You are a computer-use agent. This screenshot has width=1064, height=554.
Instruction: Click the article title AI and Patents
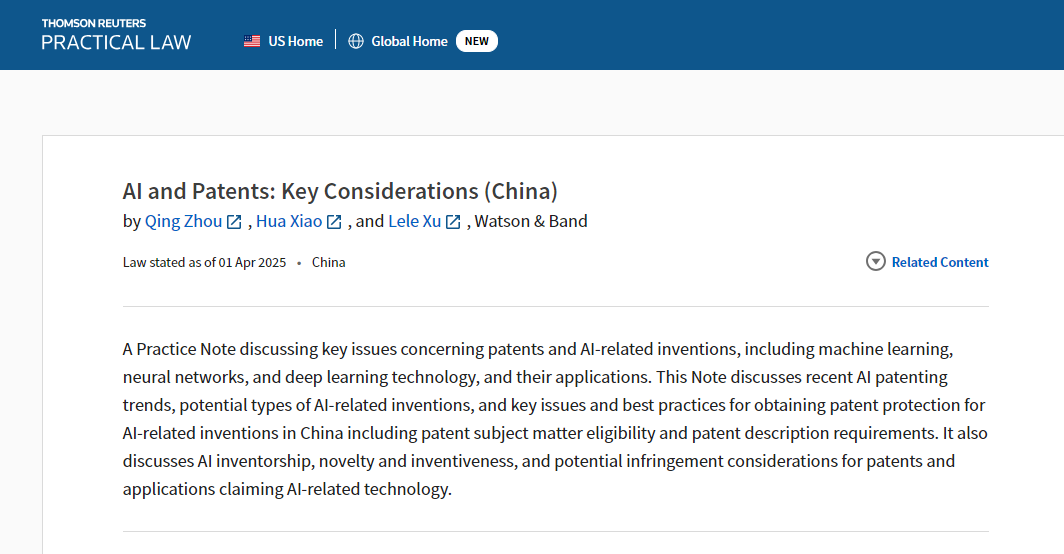point(340,191)
